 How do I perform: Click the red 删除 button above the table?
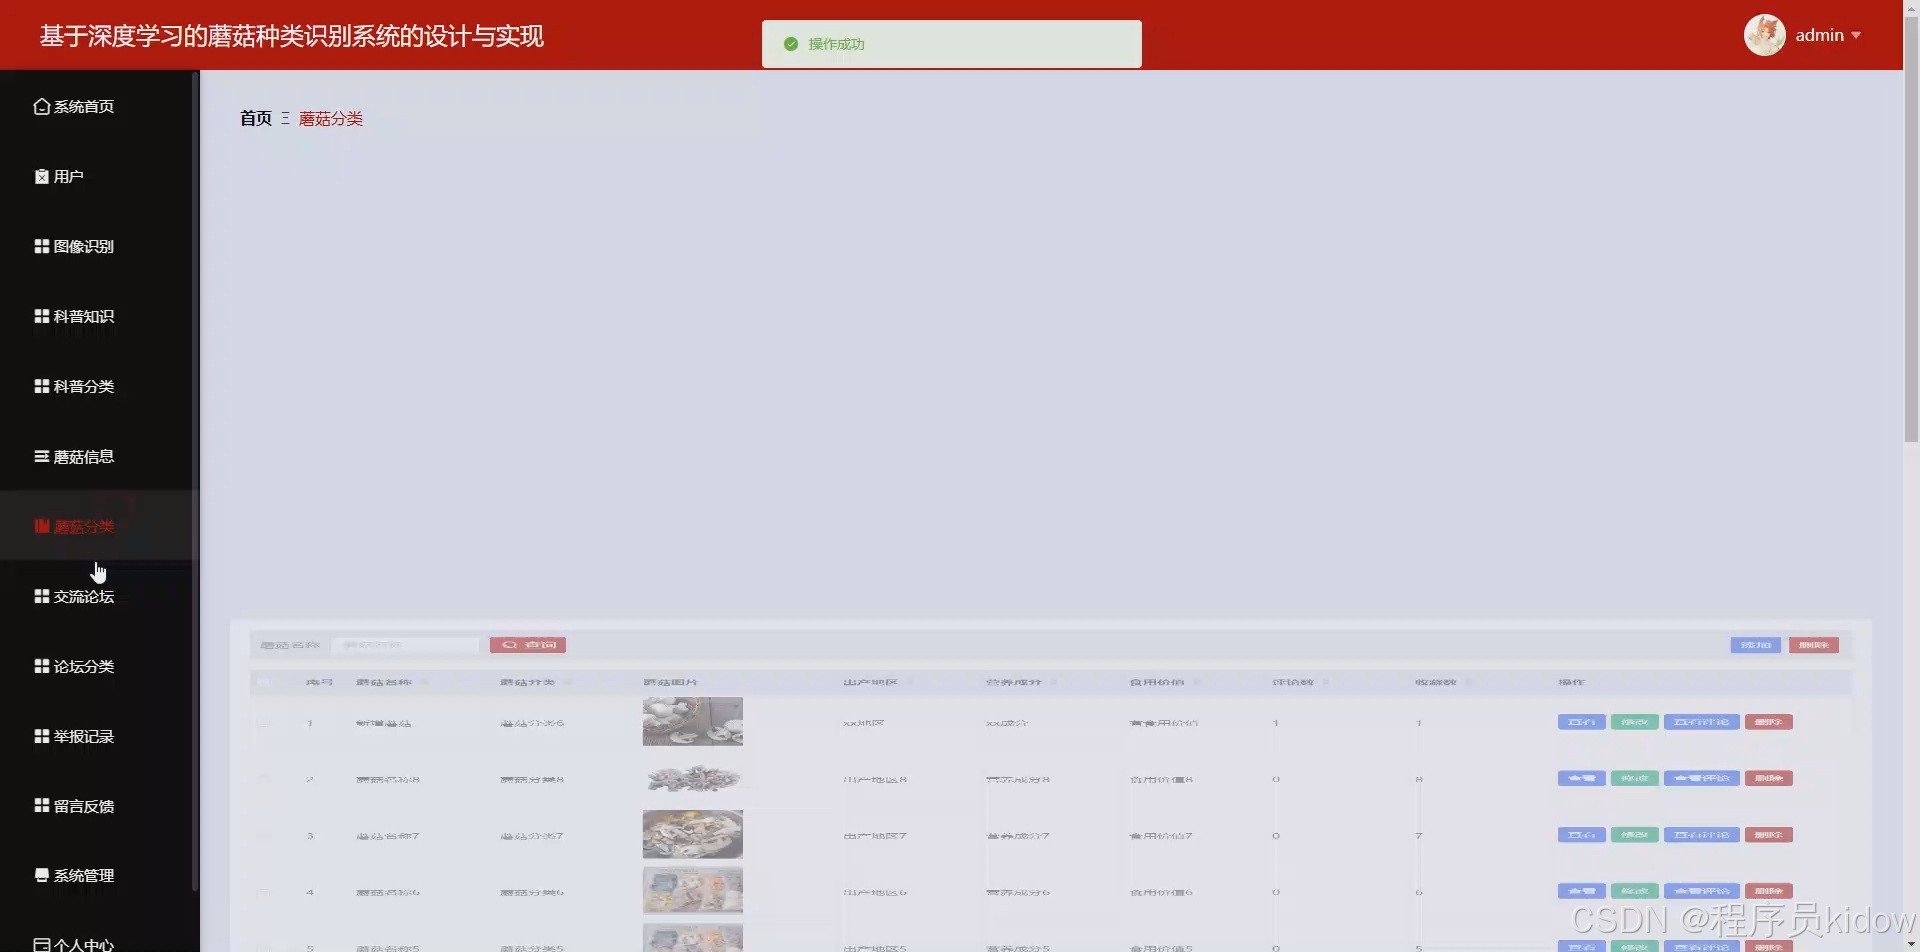tap(1814, 645)
